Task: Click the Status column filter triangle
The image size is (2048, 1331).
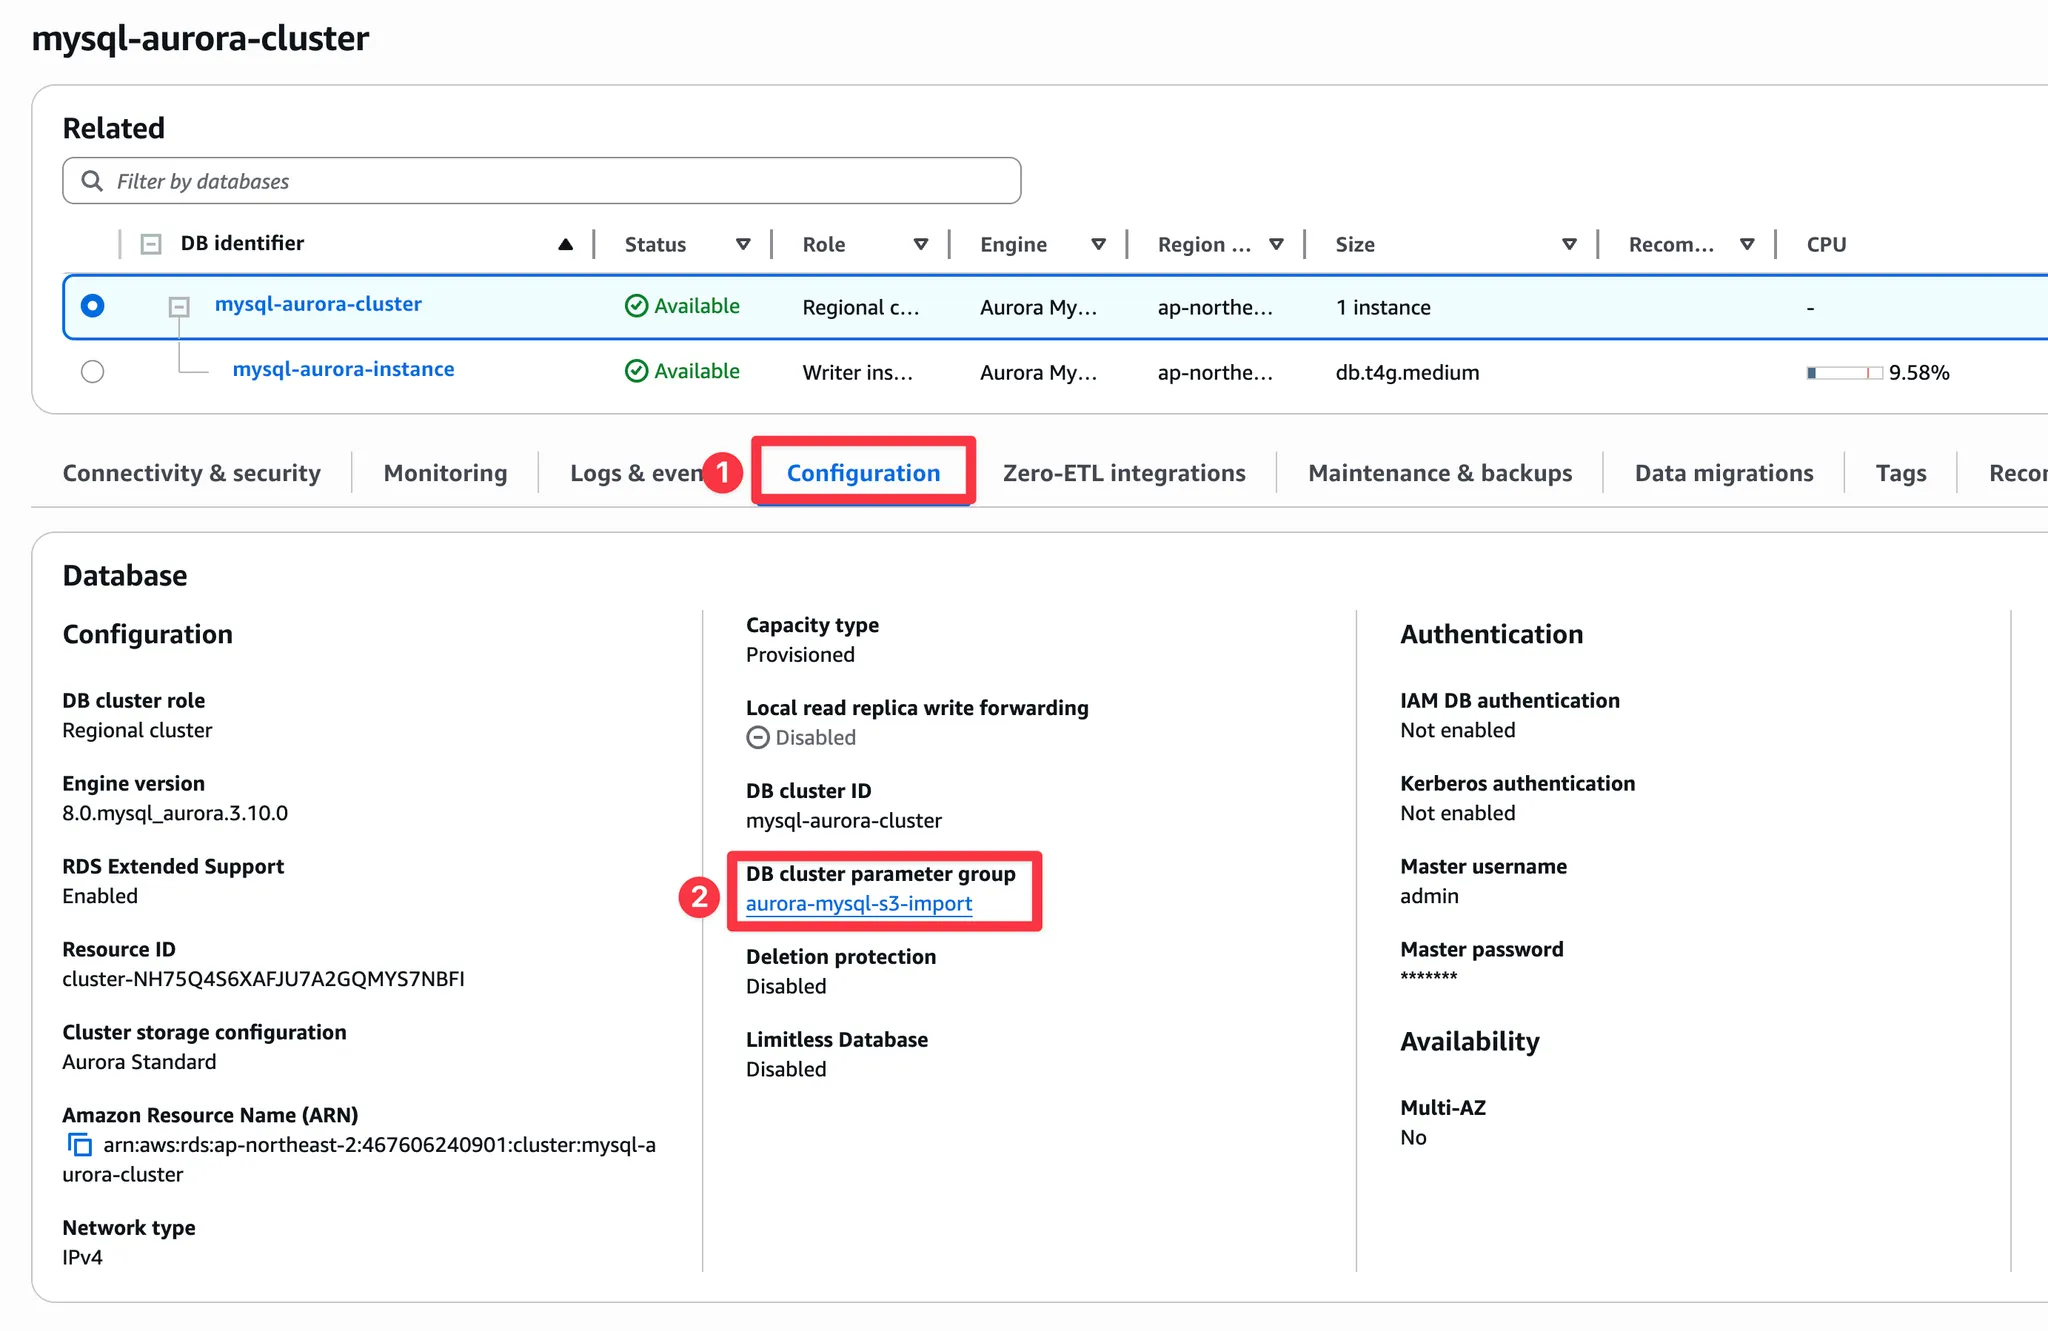Action: click(743, 244)
